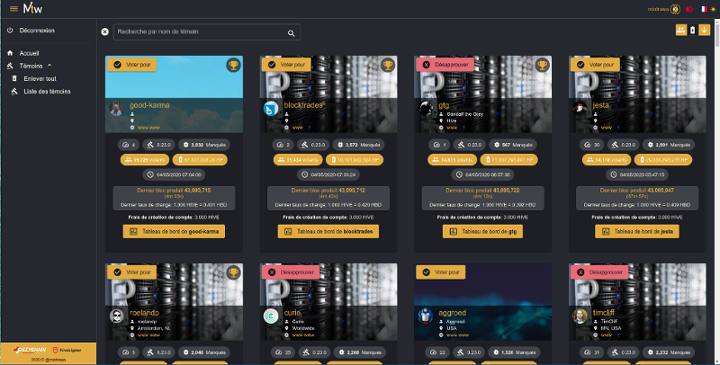This screenshot has height=365, width=720.
Task: Open the hamburger menu
Action: pyautogui.click(x=13, y=9)
